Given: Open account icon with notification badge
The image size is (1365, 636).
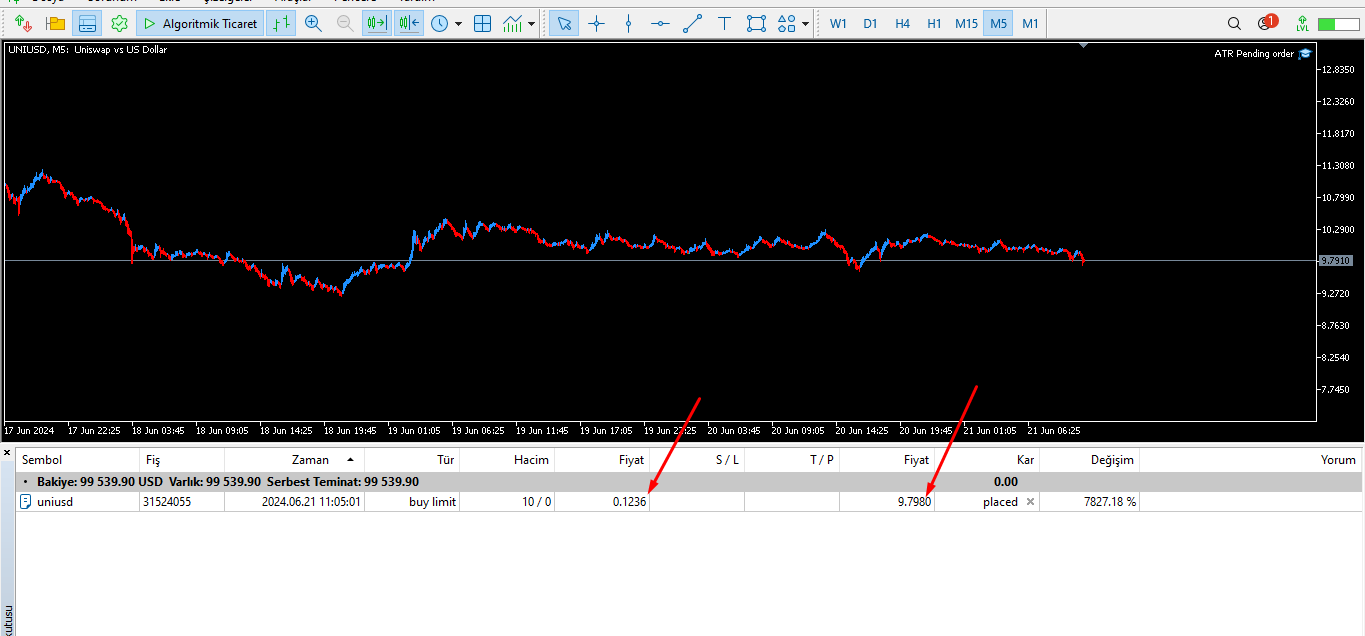Looking at the screenshot, I should coord(1268,22).
